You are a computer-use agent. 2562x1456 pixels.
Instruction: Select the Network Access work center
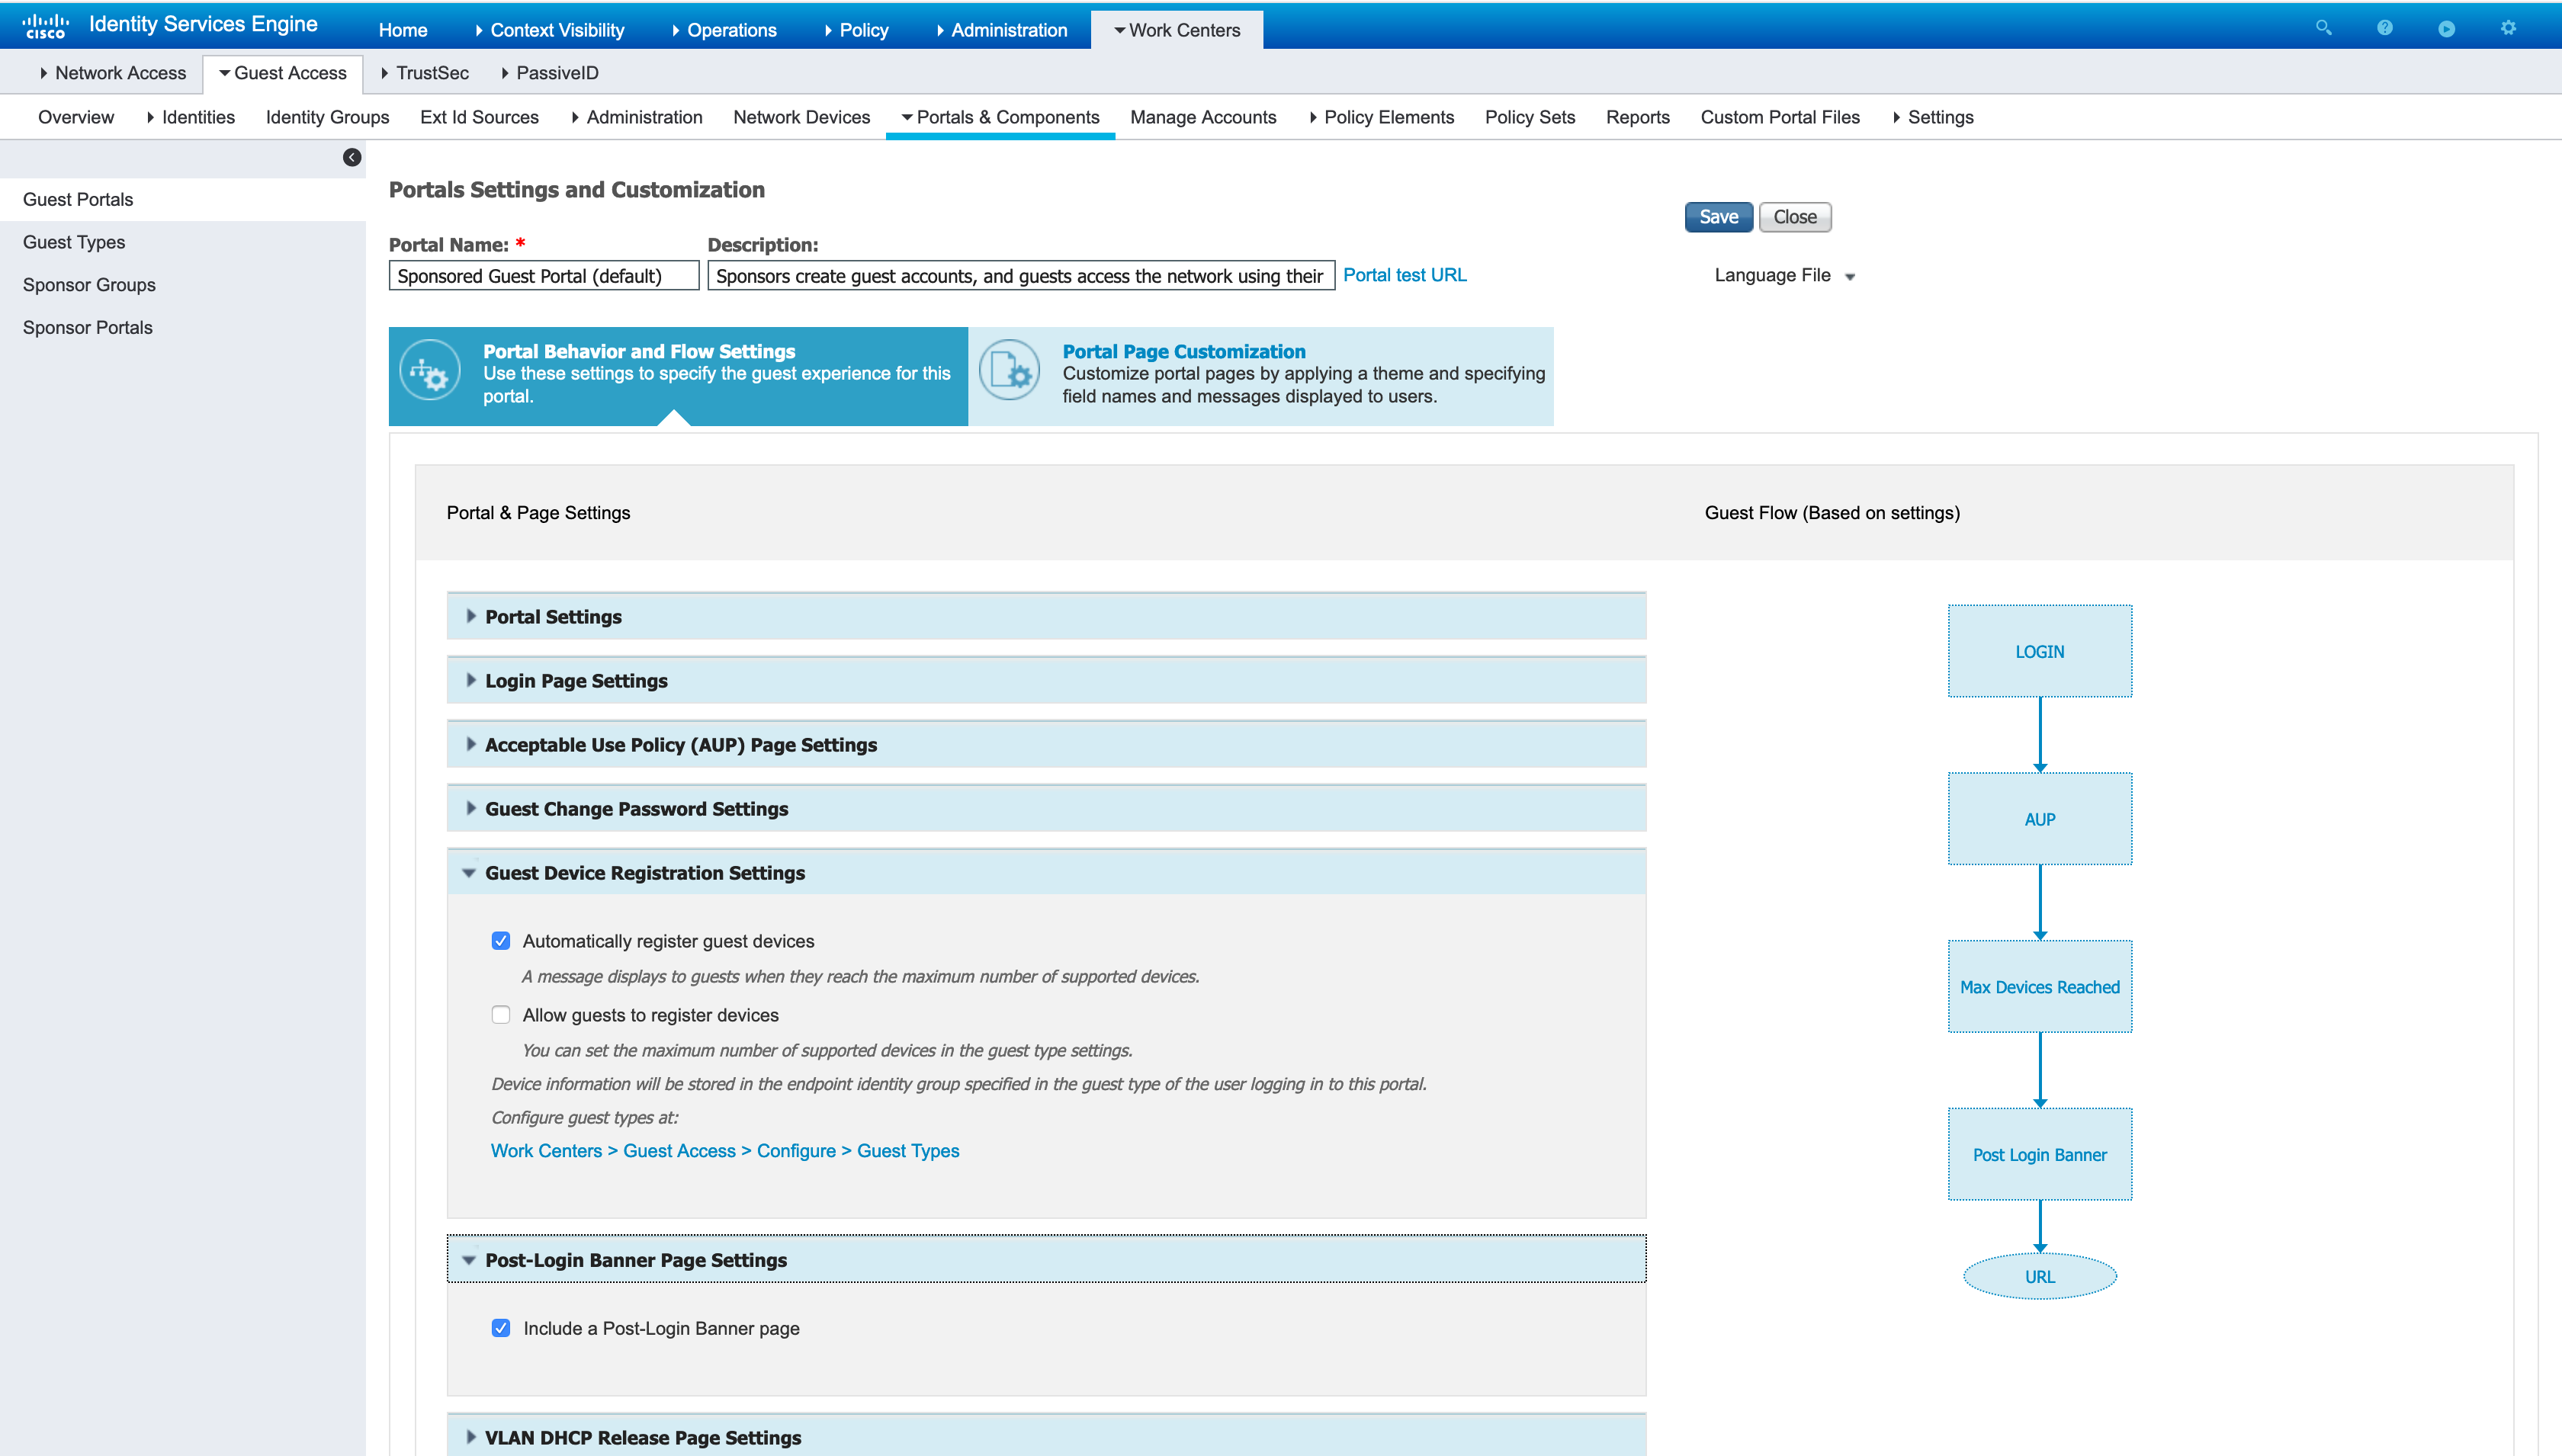click(x=113, y=73)
